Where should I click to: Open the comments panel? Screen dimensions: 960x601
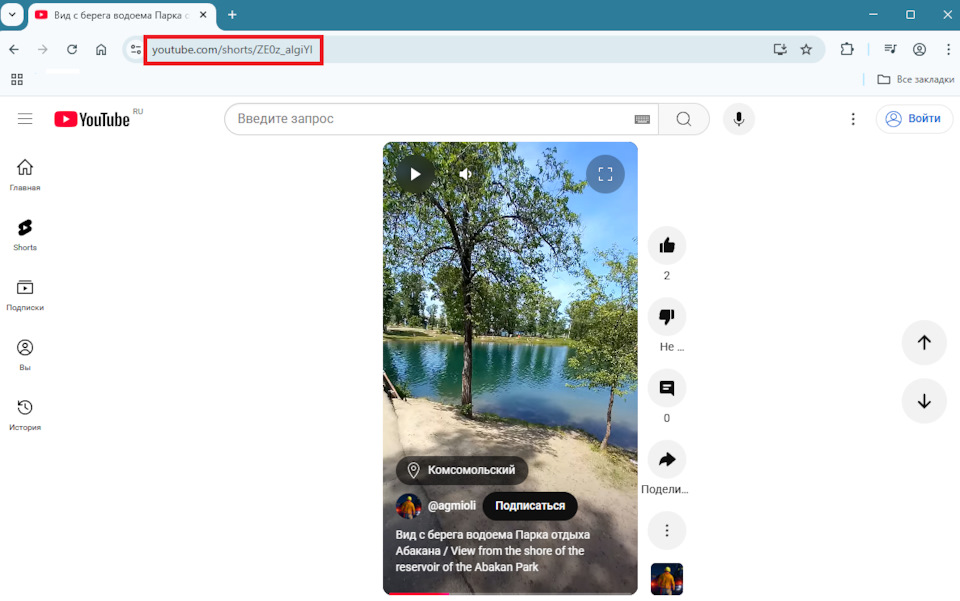pyautogui.click(x=667, y=388)
